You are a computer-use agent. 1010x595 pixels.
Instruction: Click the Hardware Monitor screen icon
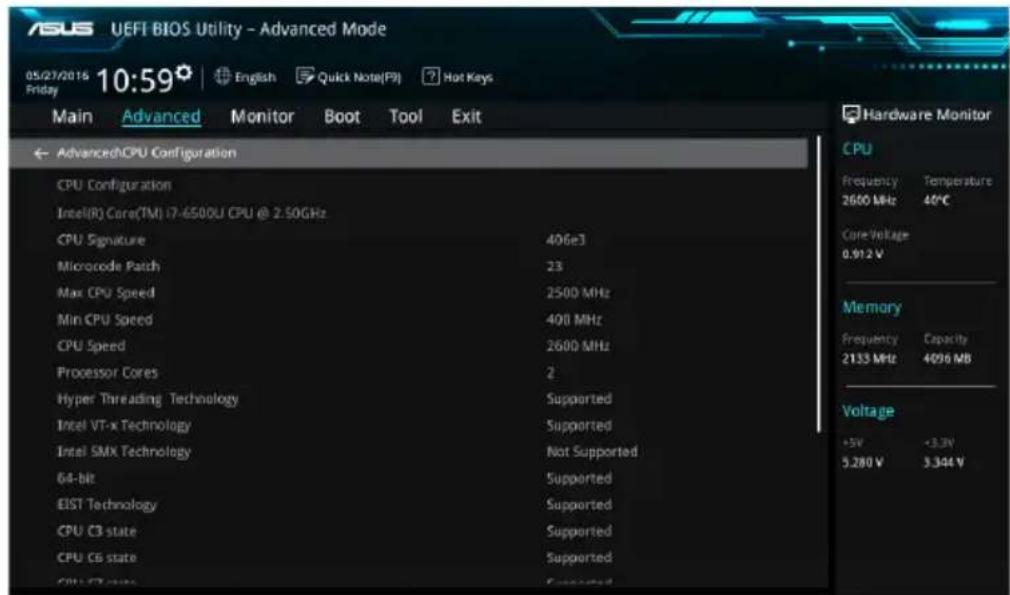851,115
